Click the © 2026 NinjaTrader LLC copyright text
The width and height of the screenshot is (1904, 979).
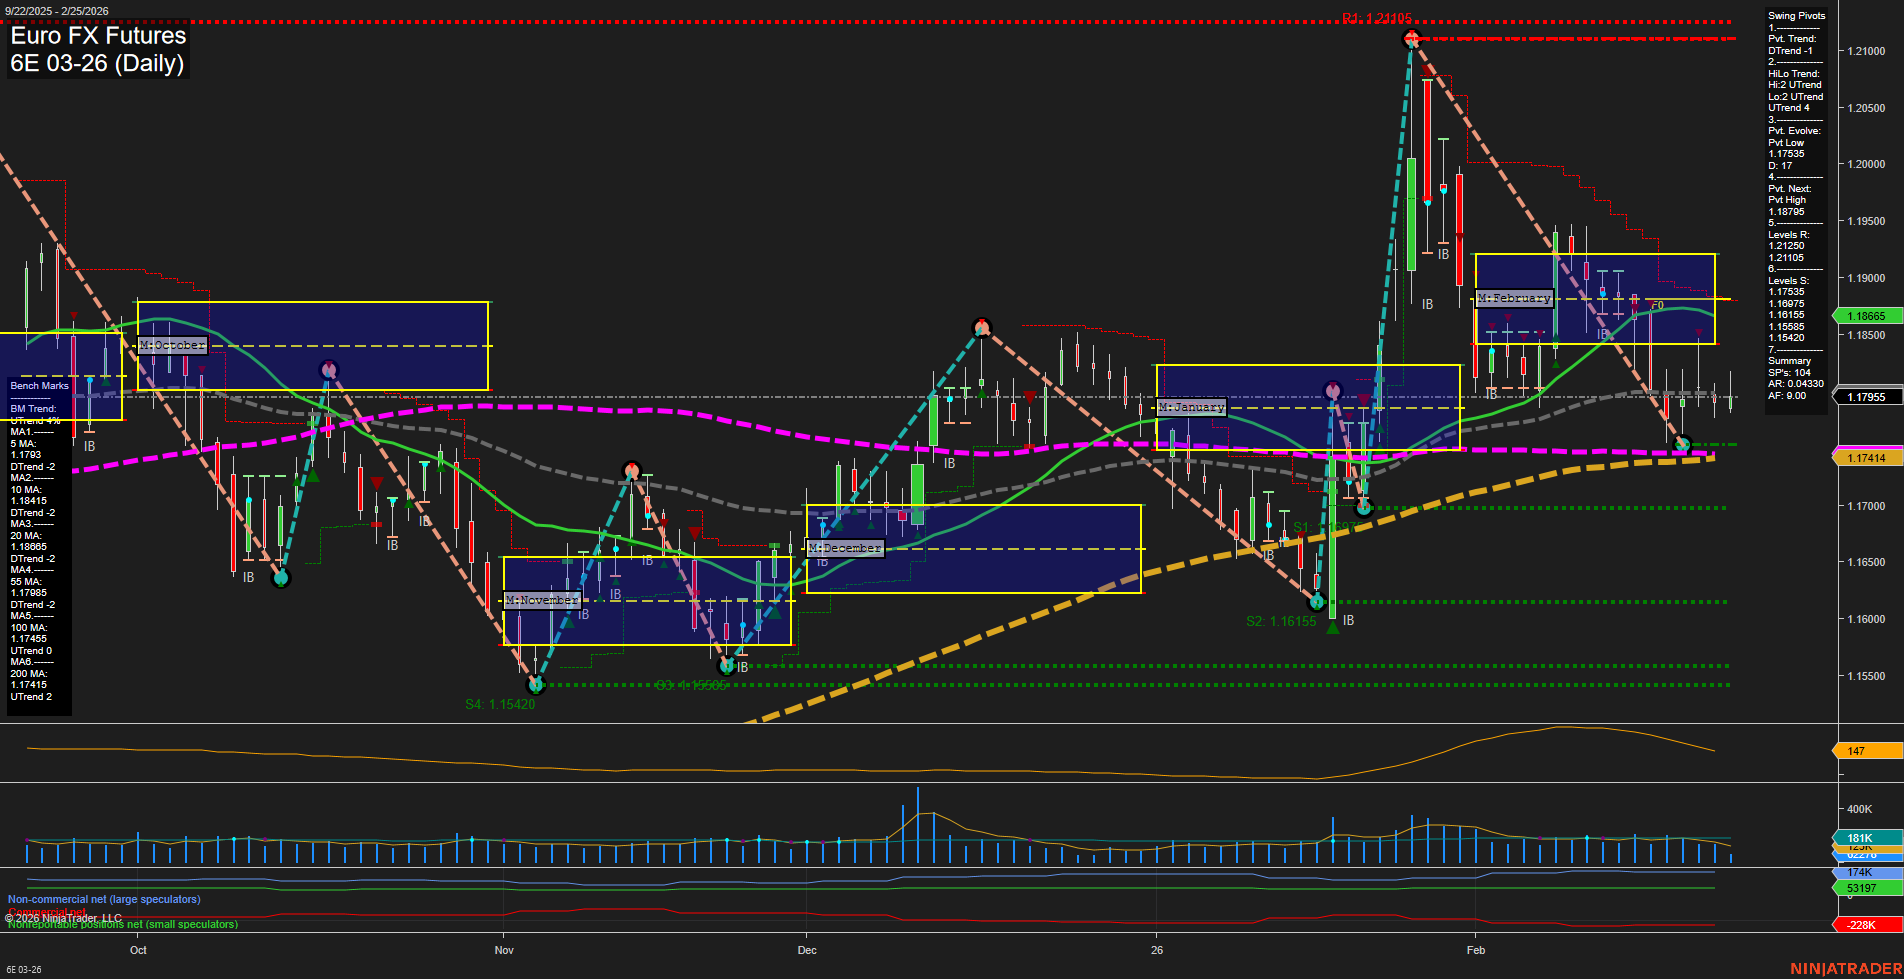[62, 916]
